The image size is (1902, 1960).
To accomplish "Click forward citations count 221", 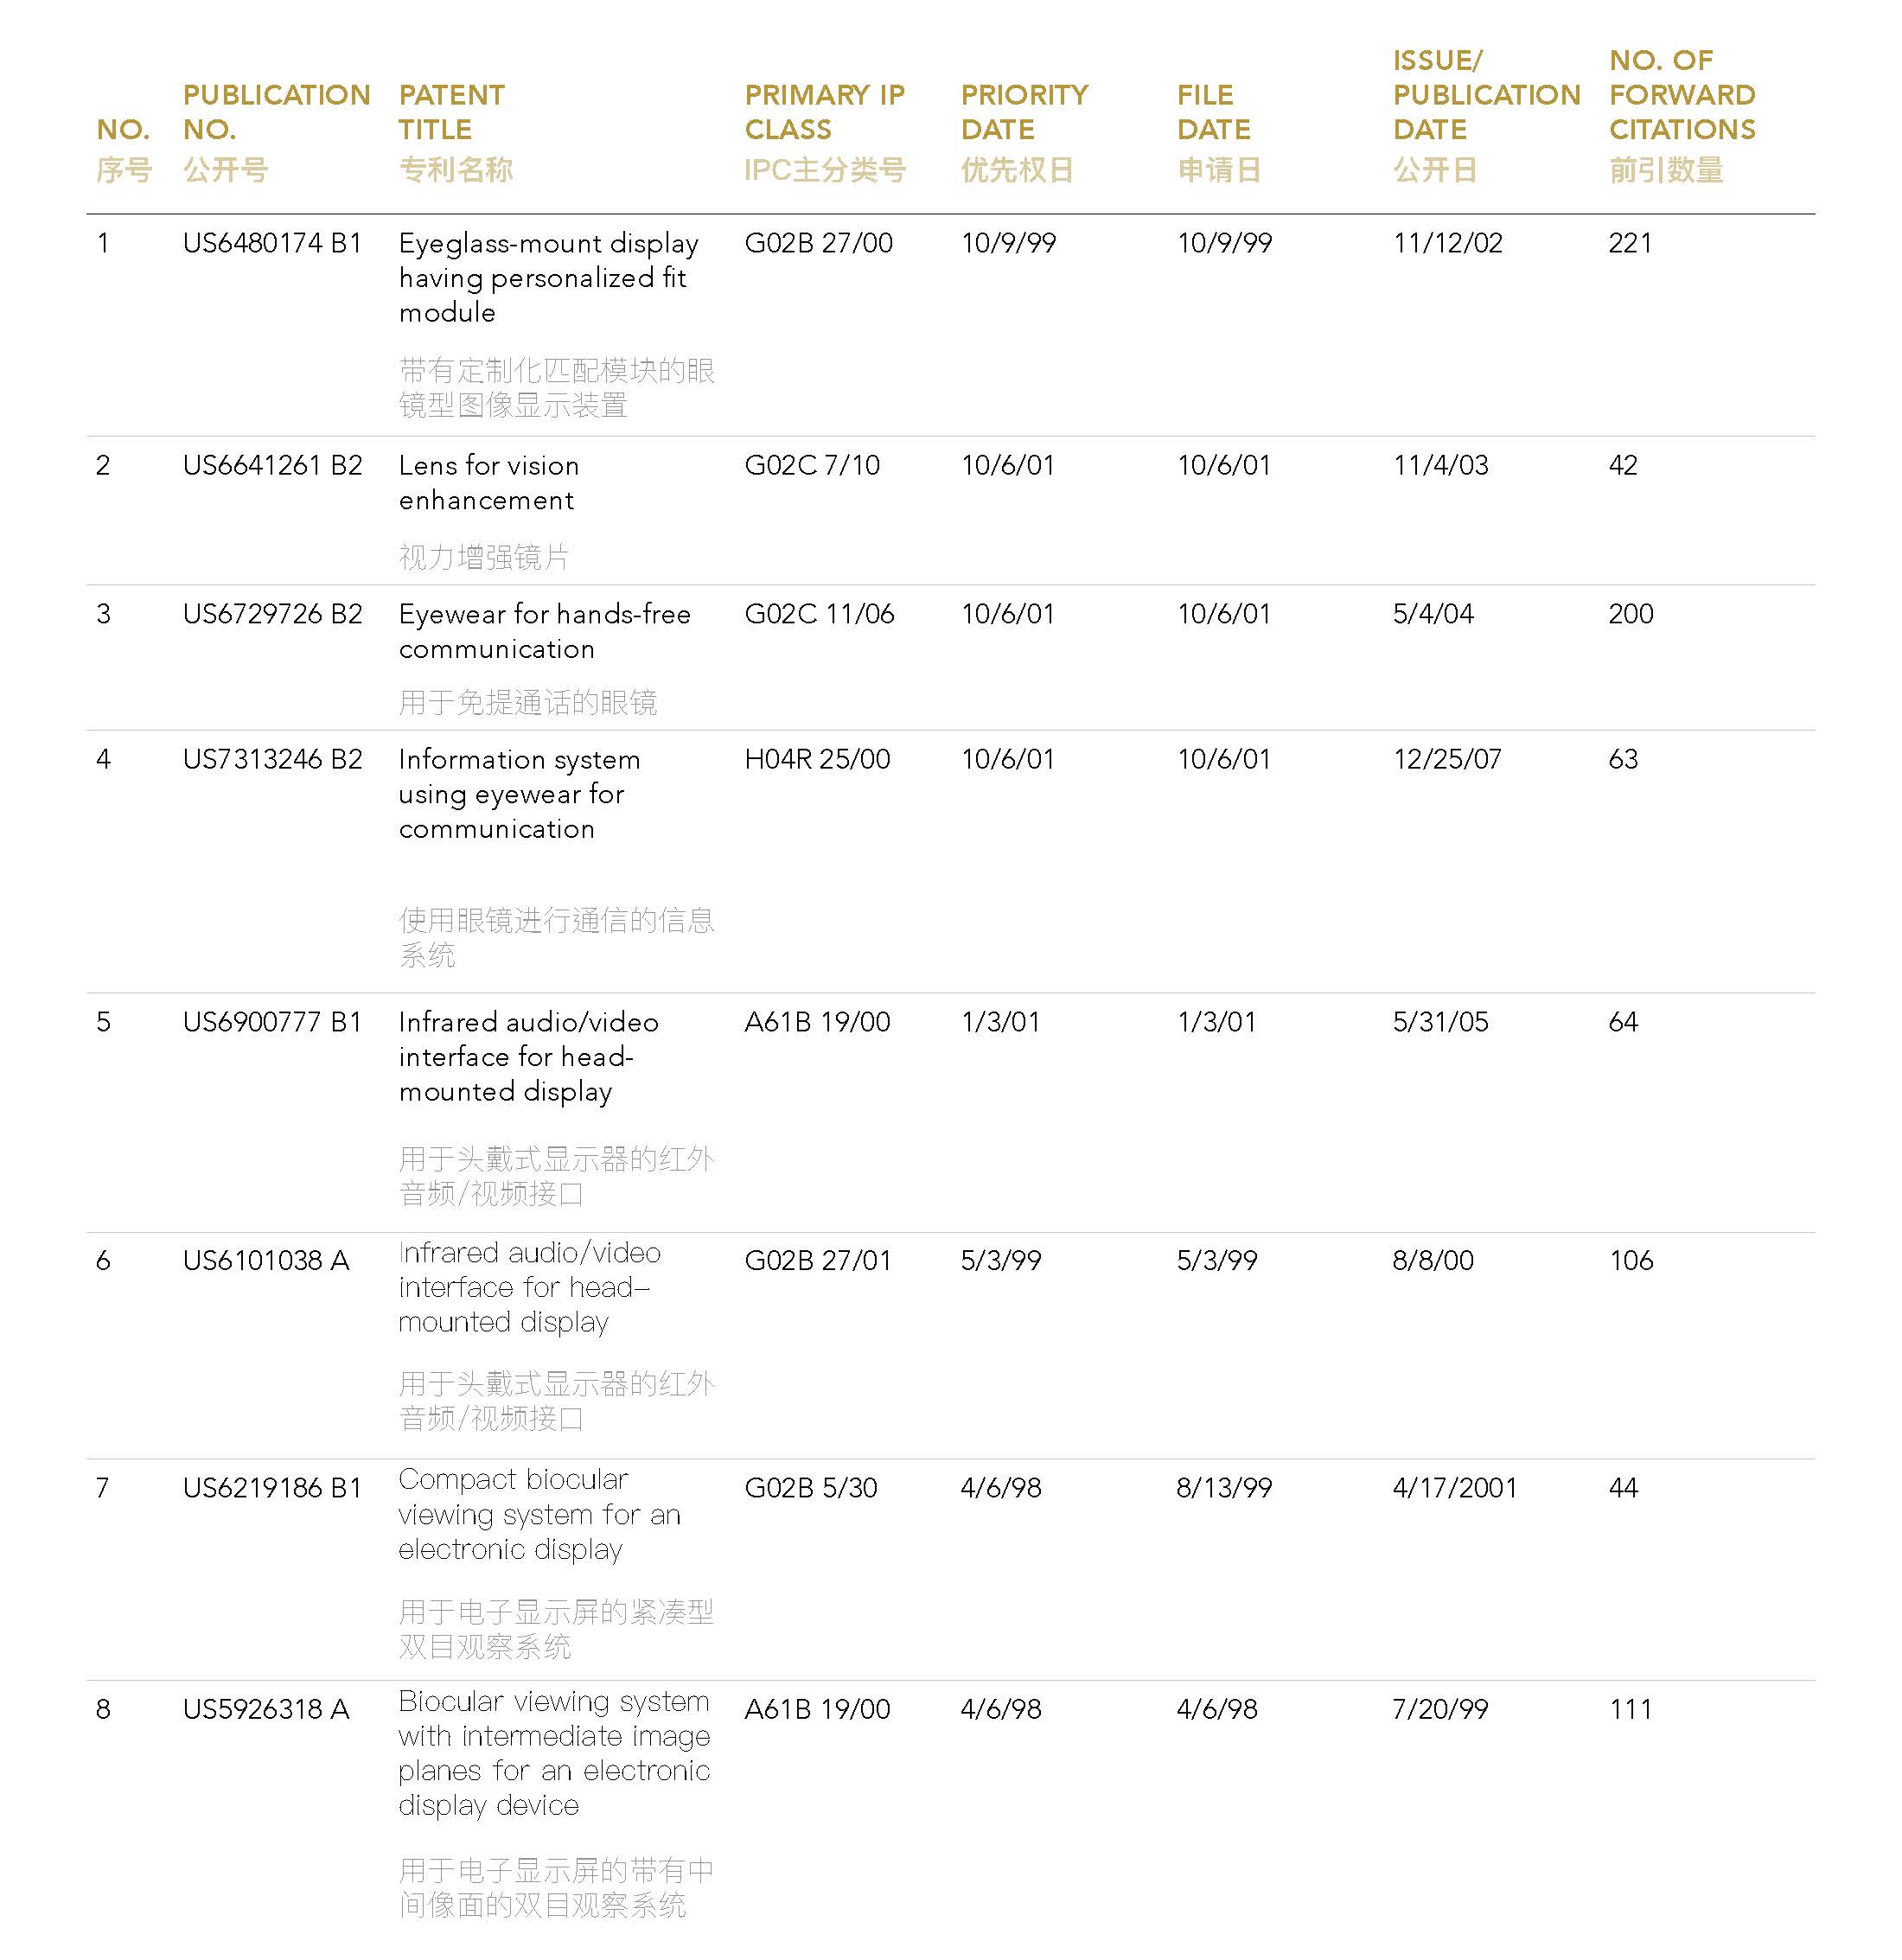I will point(1630,243).
